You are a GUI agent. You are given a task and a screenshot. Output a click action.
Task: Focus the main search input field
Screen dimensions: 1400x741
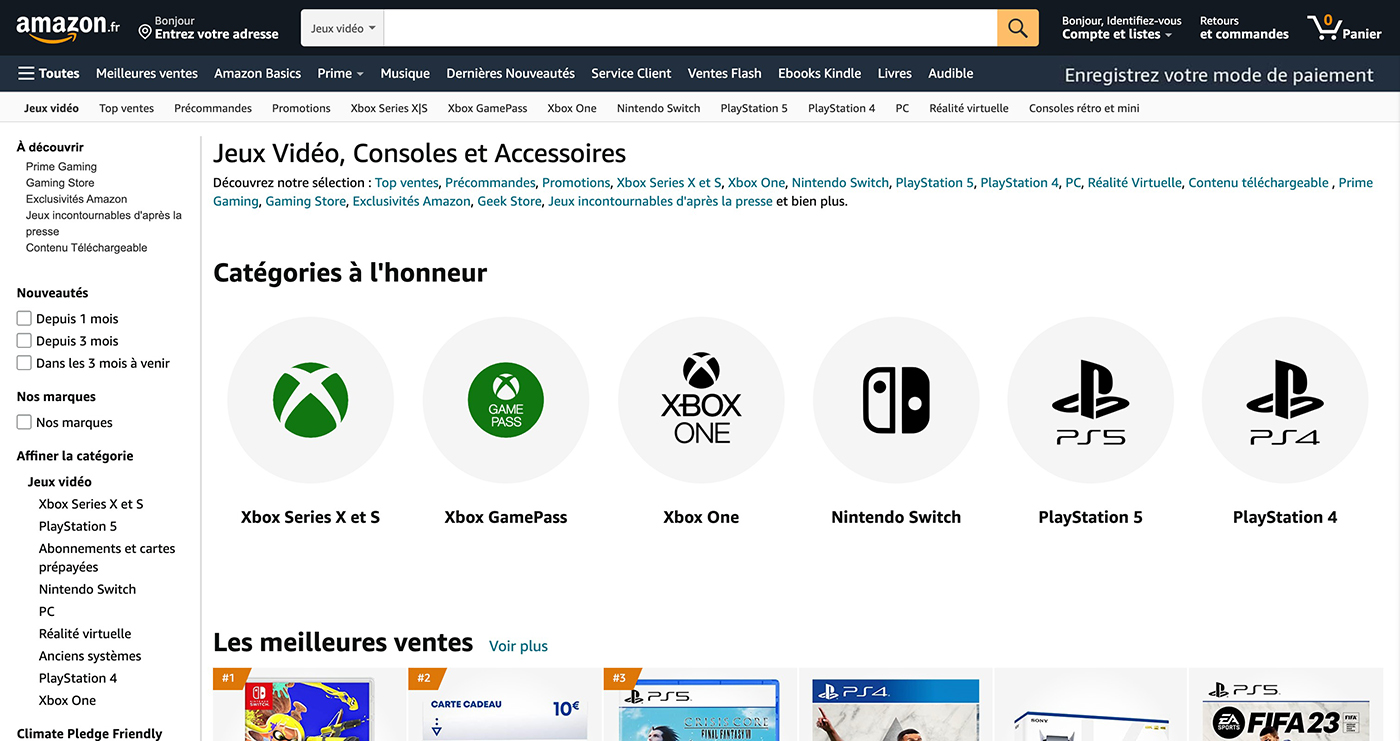(x=690, y=28)
